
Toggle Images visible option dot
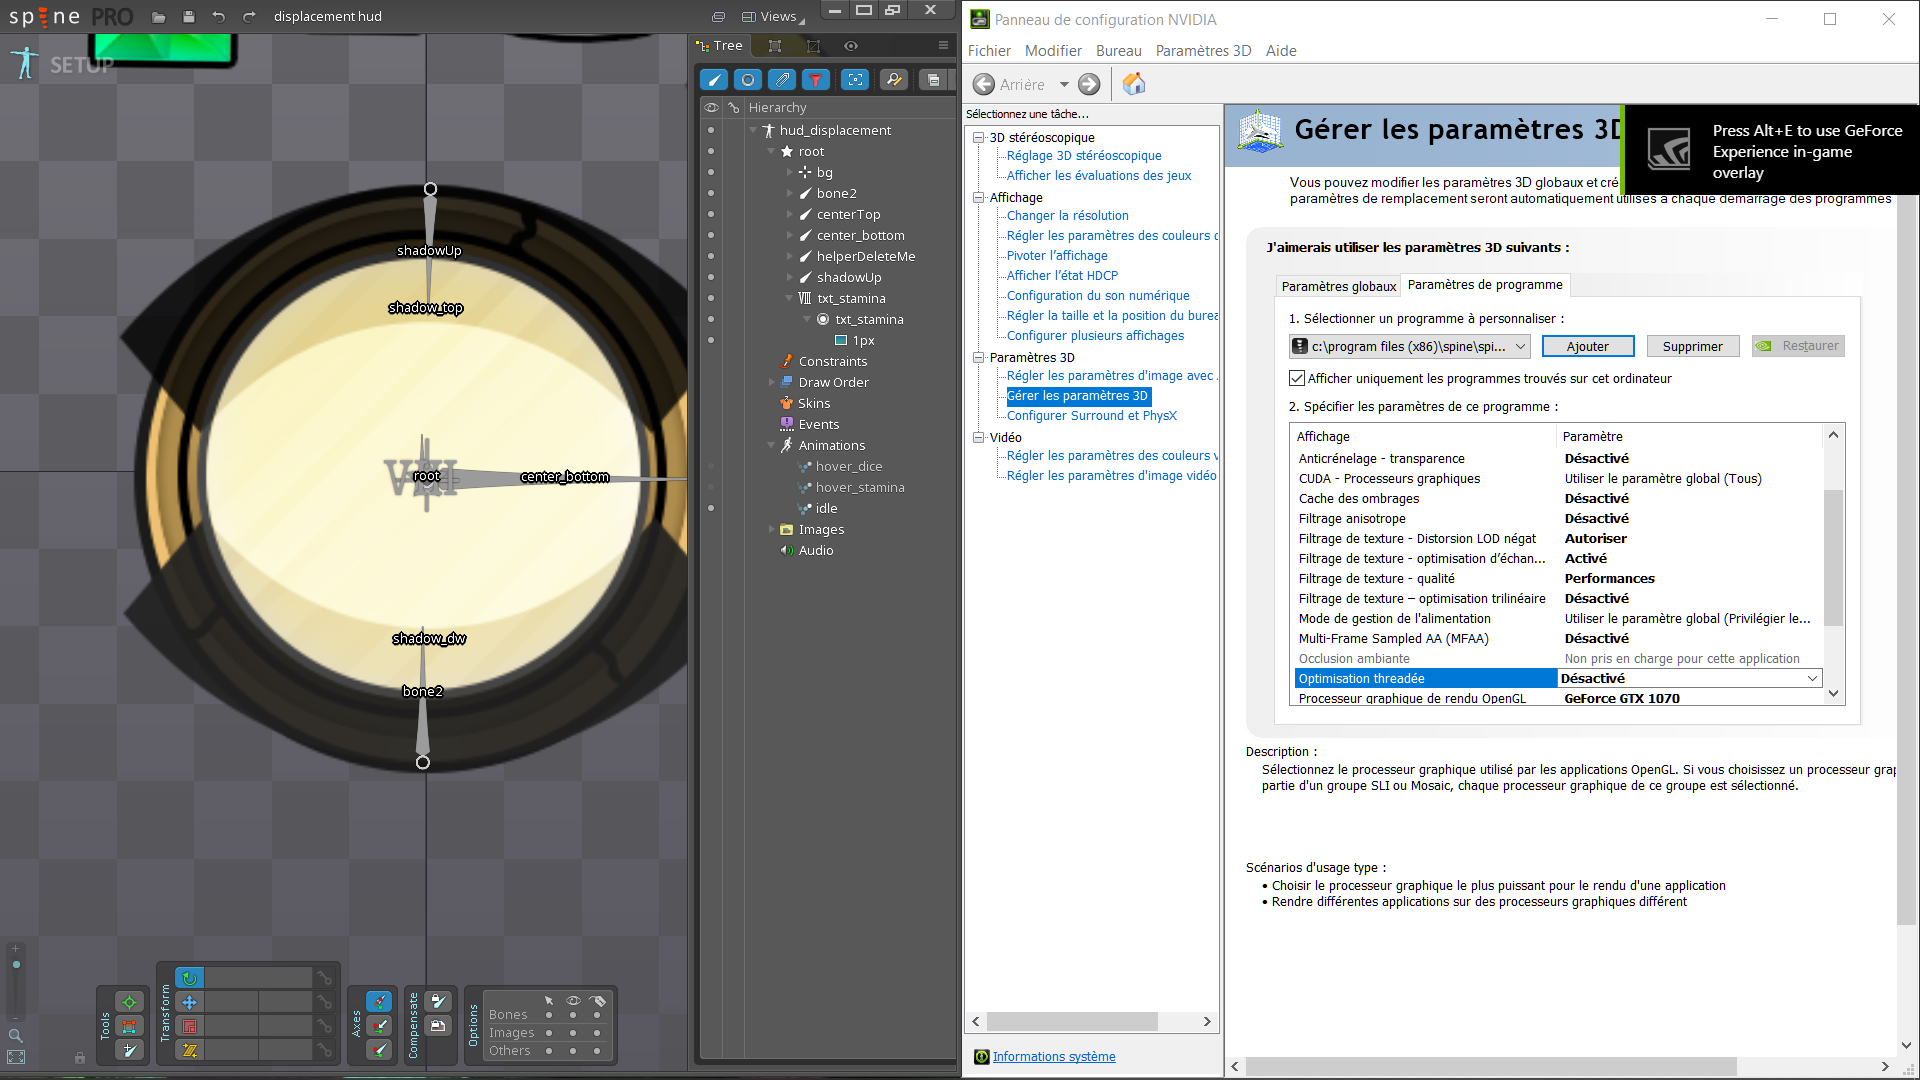(573, 1033)
